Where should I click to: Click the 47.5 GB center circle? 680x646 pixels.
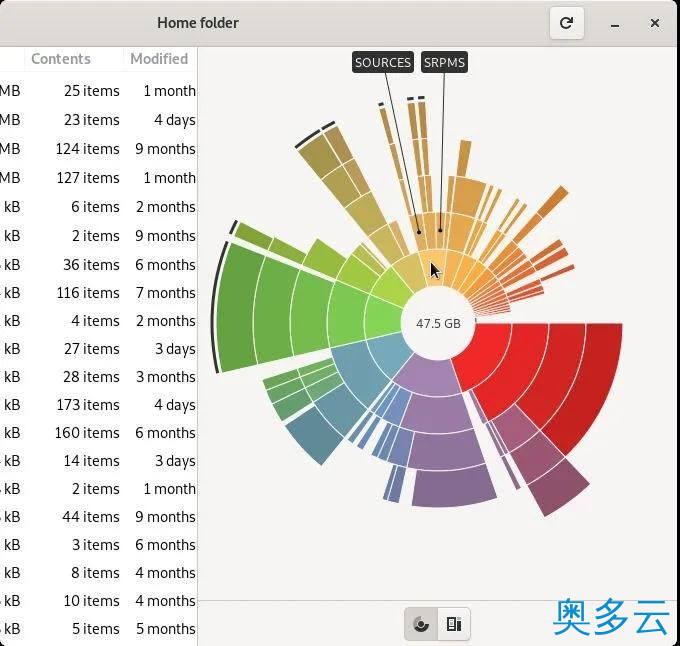[x=438, y=324]
